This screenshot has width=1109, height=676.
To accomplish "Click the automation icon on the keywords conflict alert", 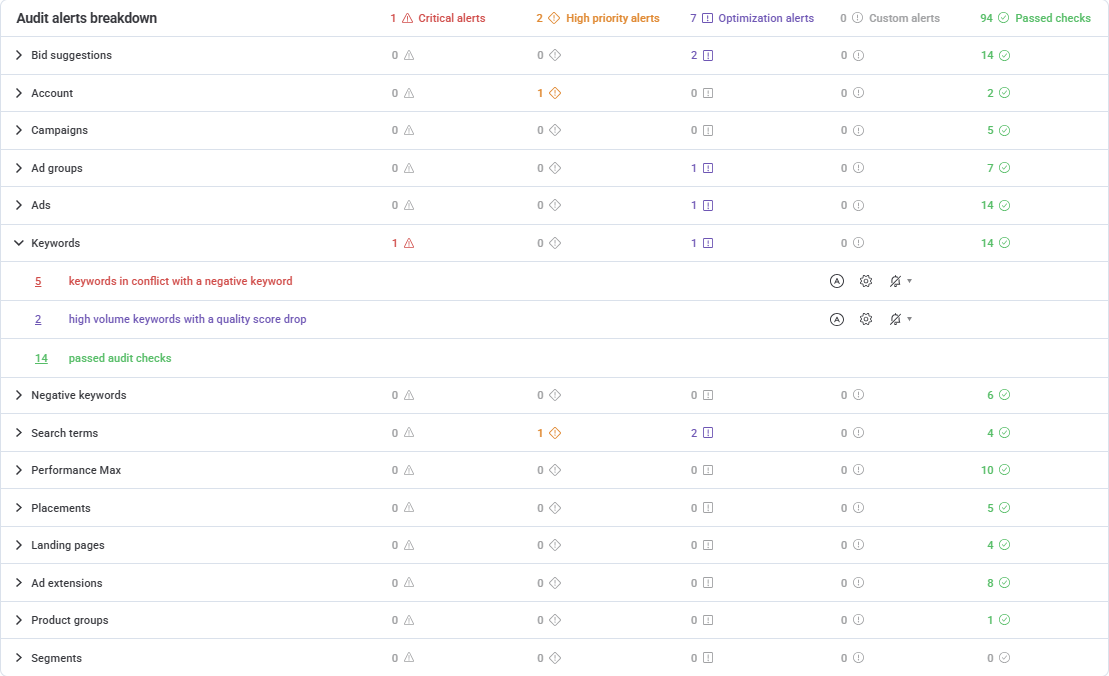I will click(837, 281).
